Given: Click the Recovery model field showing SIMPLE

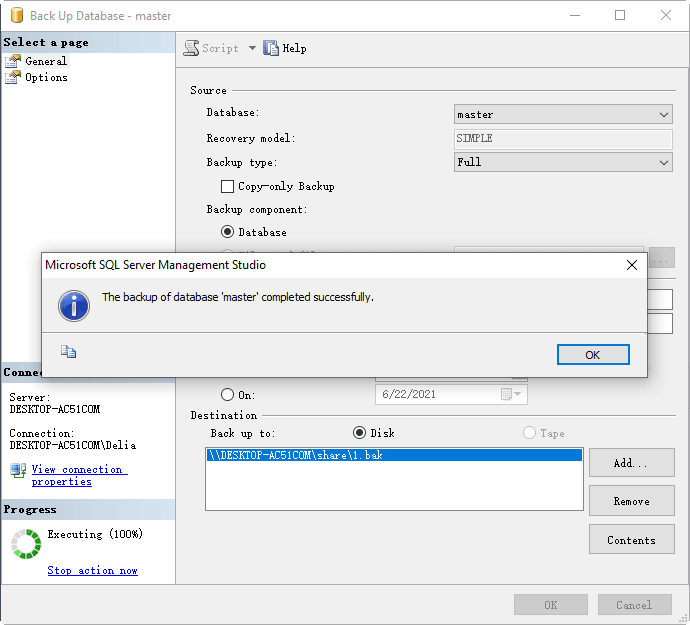Looking at the screenshot, I should click(x=563, y=138).
